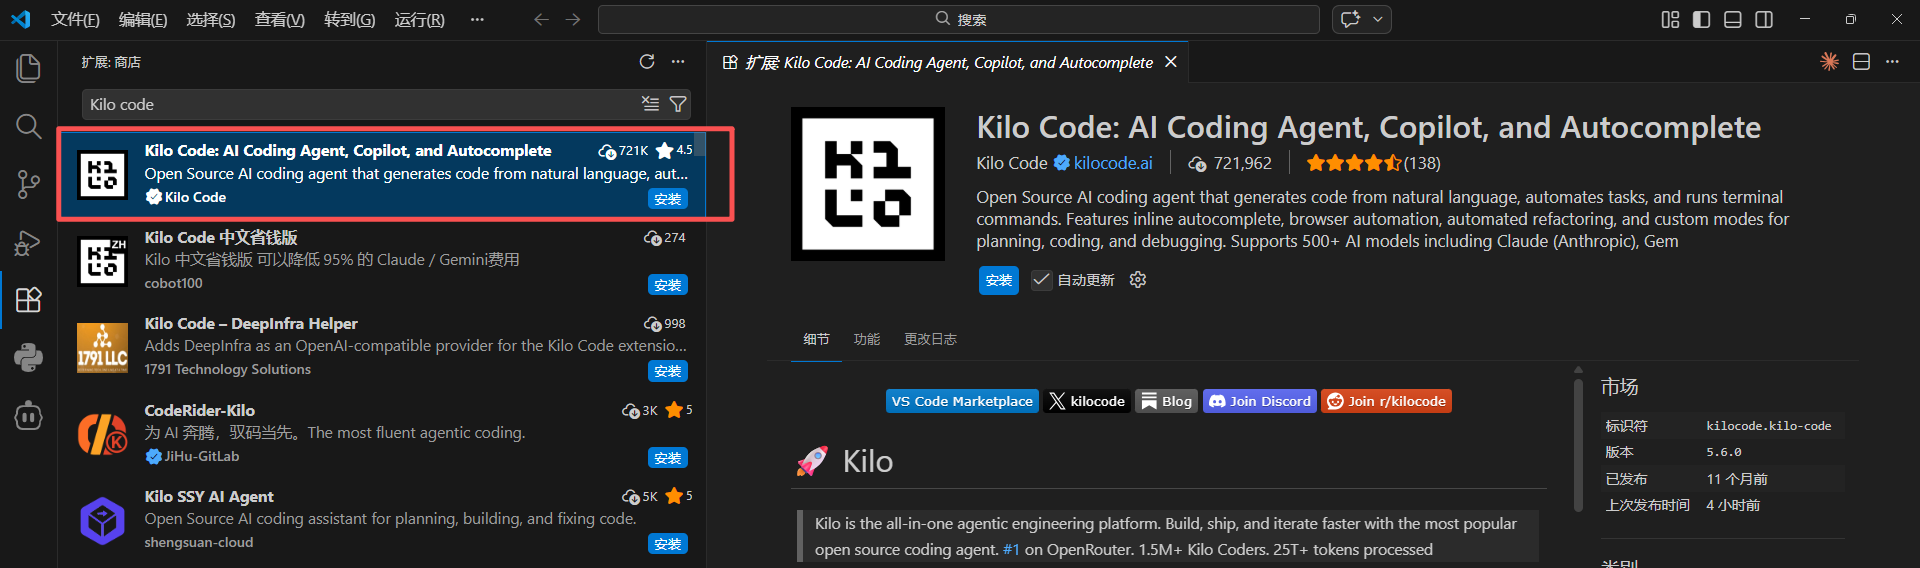The height and width of the screenshot is (568, 1920).
Task: Clear extension search results icon
Action: coord(650,104)
